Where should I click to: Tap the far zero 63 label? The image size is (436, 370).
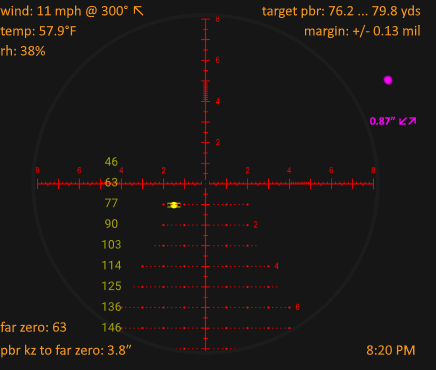[33, 327]
